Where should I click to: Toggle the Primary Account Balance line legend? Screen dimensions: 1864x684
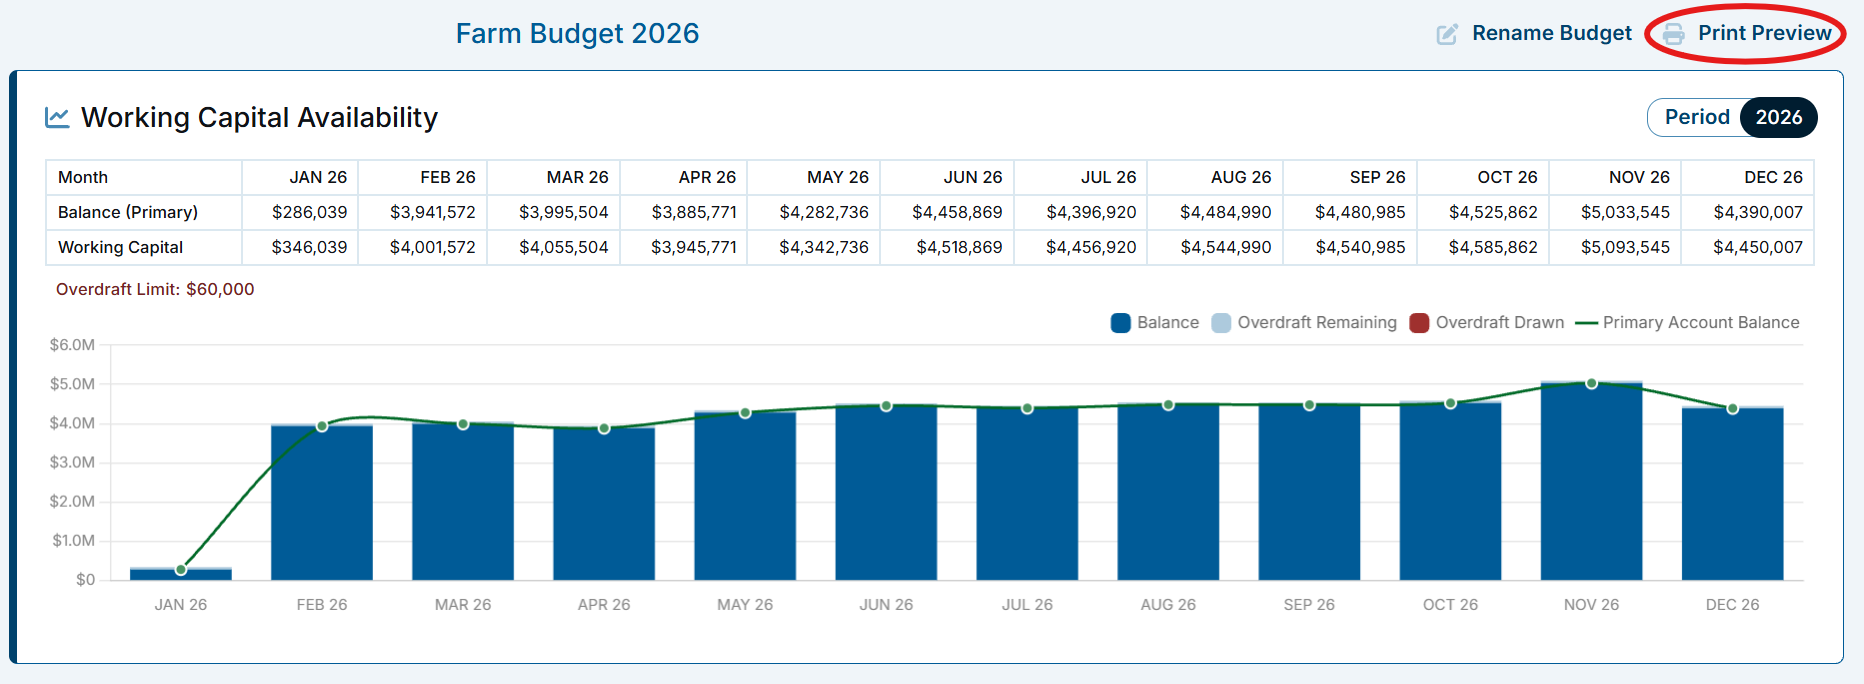point(1687,323)
